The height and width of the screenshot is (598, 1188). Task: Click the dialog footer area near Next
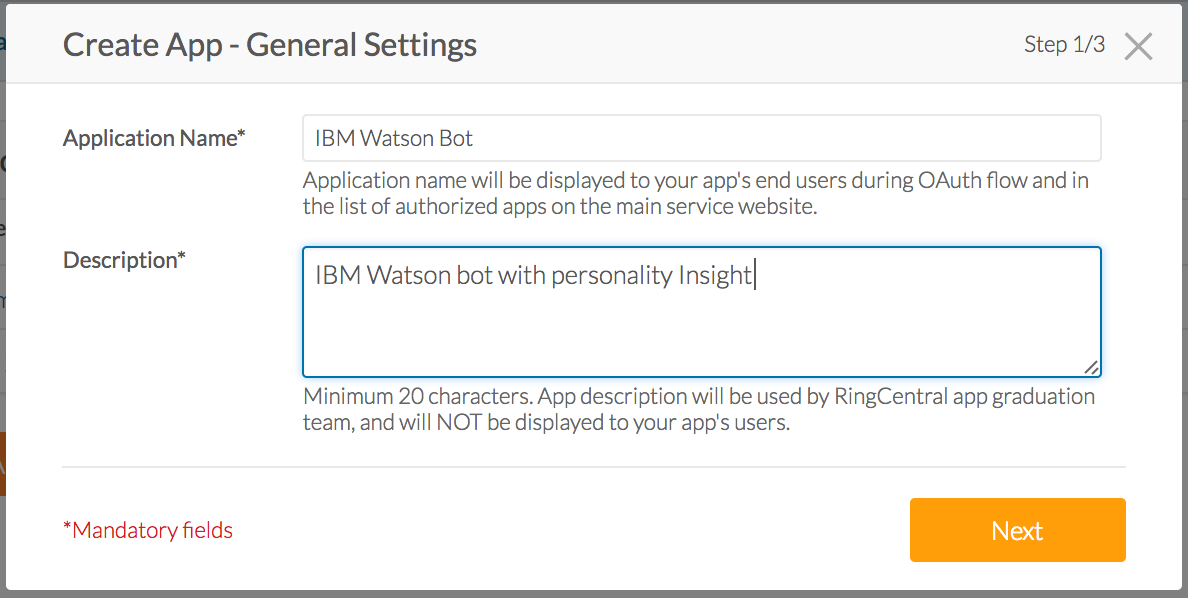coord(800,530)
